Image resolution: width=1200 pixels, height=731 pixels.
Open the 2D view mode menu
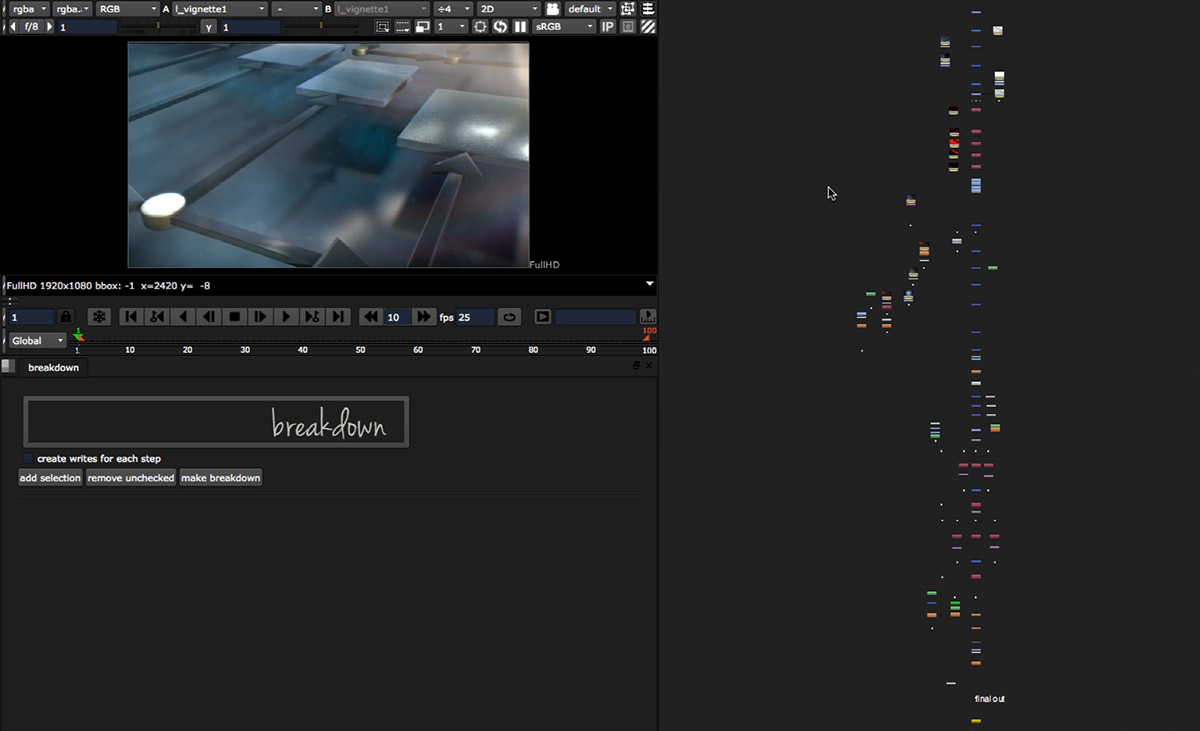(x=508, y=9)
